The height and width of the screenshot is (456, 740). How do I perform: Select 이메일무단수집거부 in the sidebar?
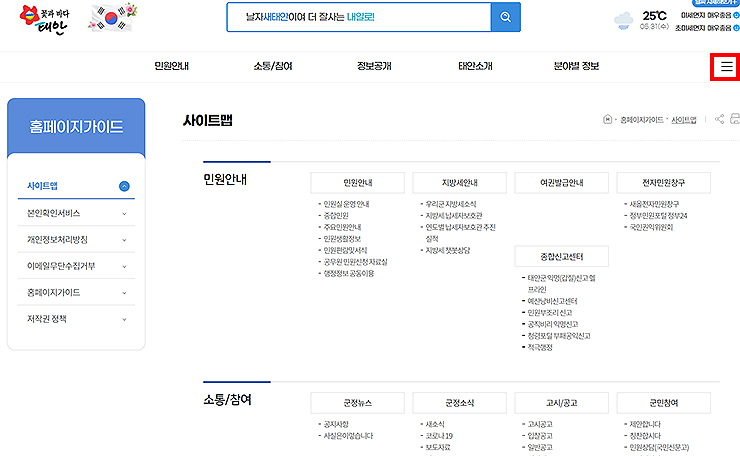(61, 266)
